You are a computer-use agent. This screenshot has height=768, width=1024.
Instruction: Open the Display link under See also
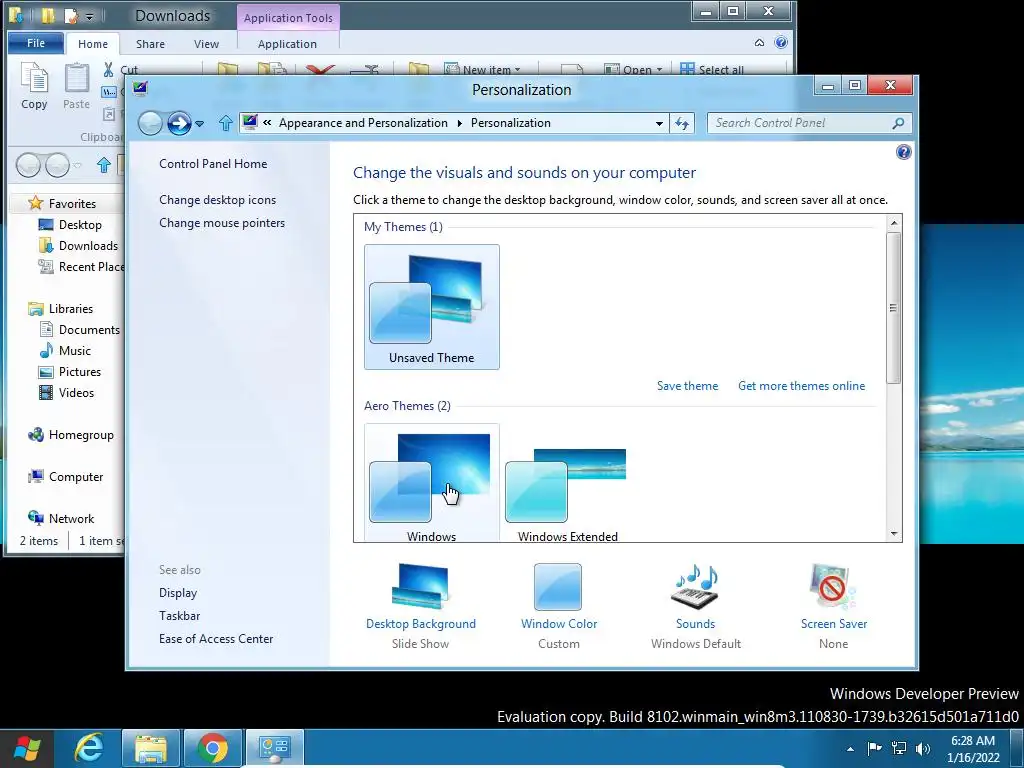pyautogui.click(x=178, y=593)
